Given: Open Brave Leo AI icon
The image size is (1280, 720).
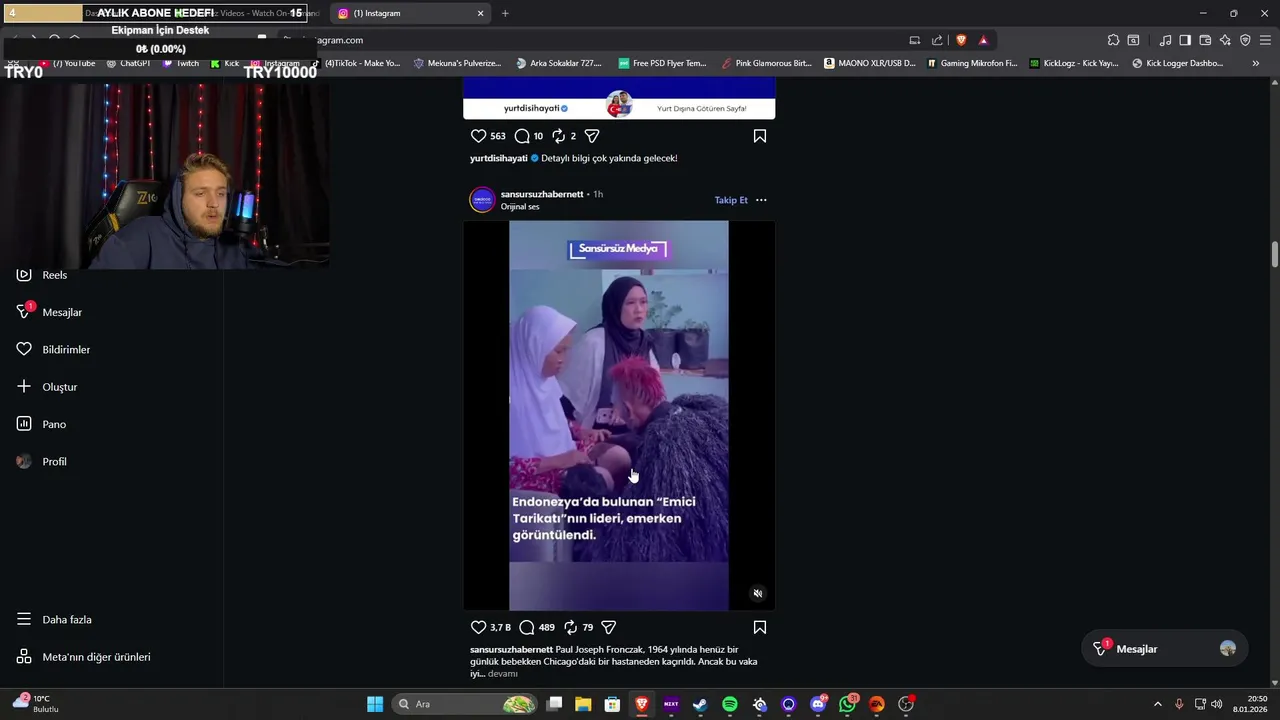Looking at the screenshot, I should pyautogui.click(x=1225, y=40).
